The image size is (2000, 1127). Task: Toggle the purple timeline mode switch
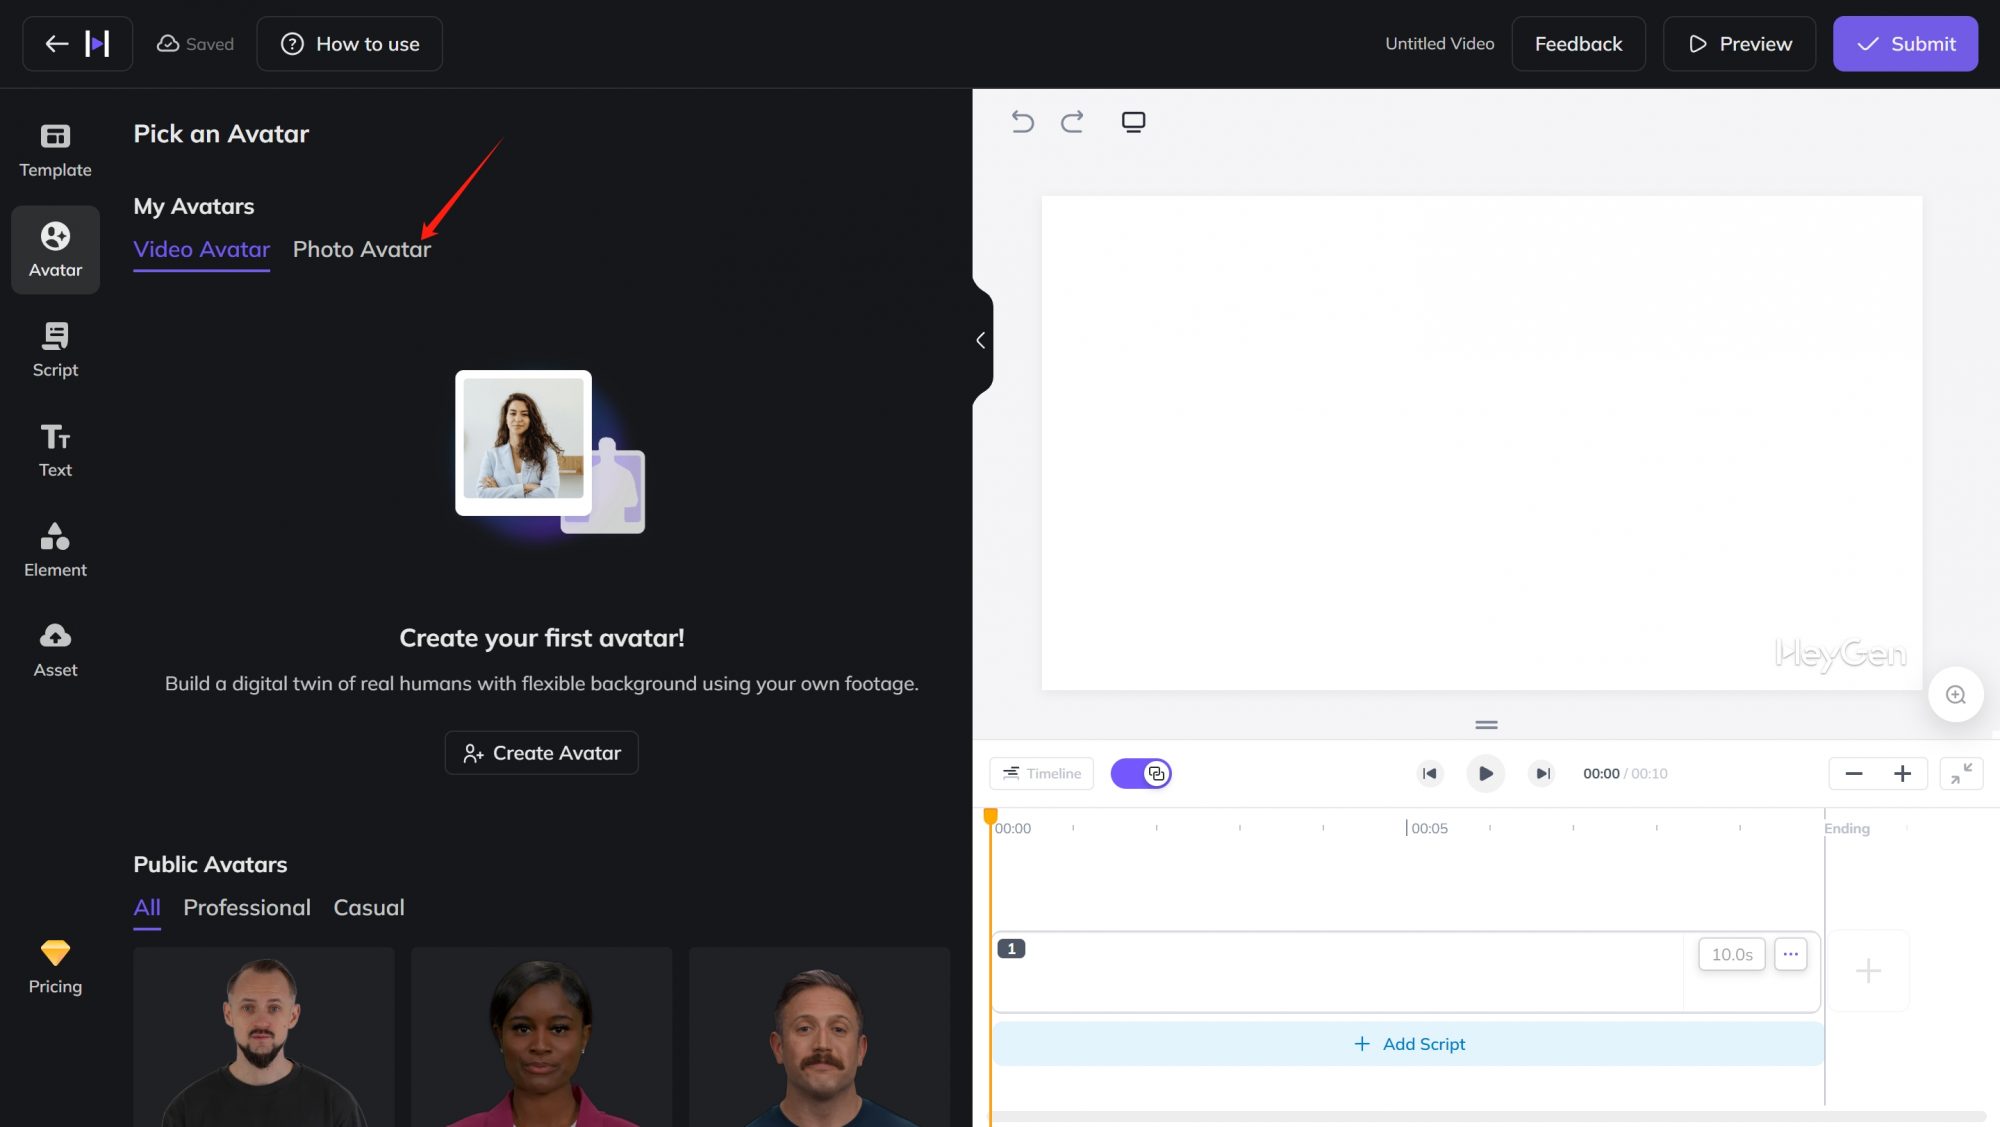(1141, 773)
